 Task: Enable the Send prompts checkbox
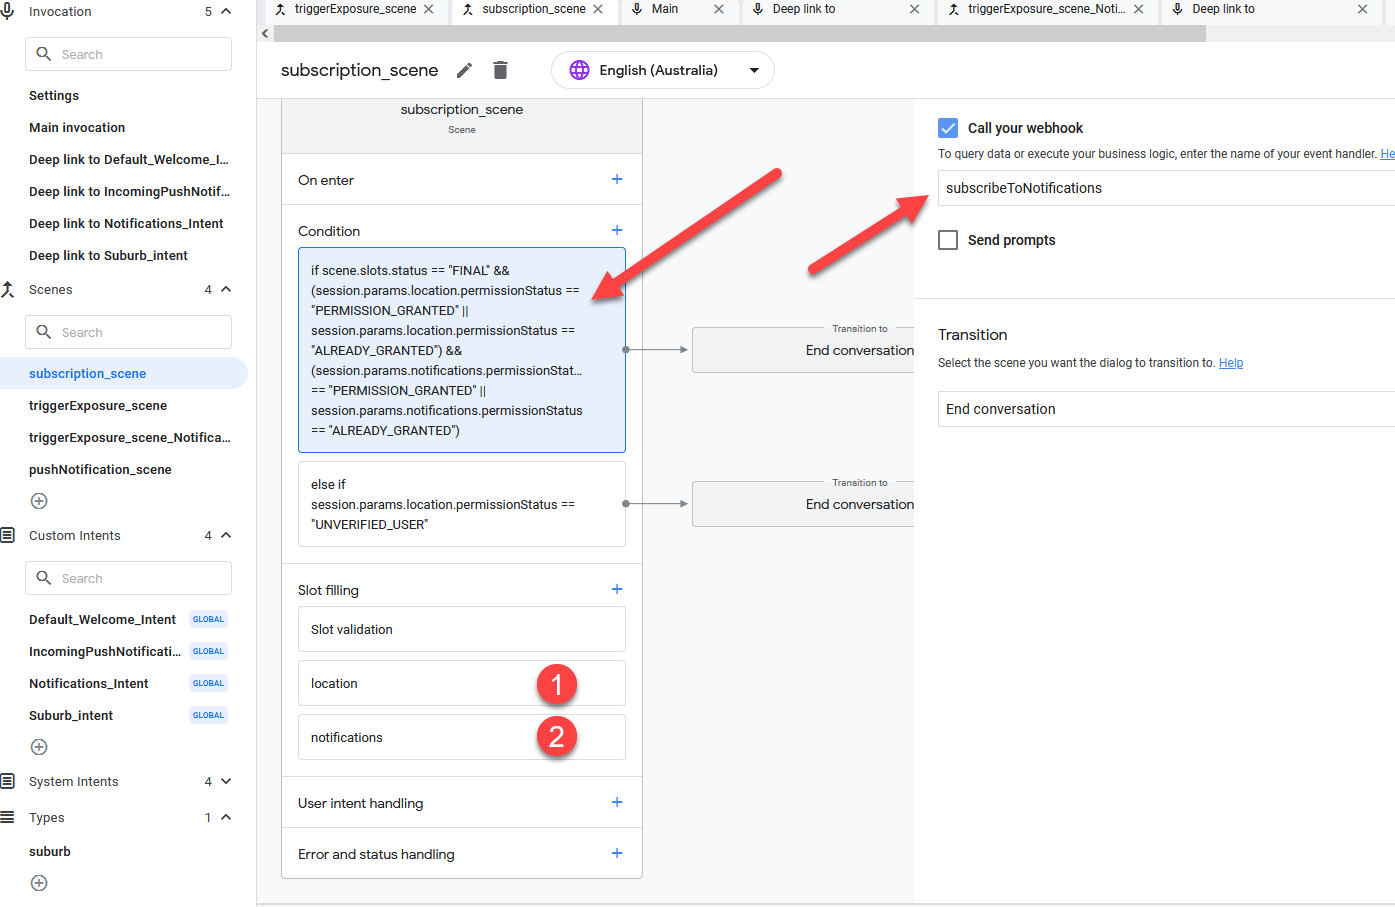[948, 240]
